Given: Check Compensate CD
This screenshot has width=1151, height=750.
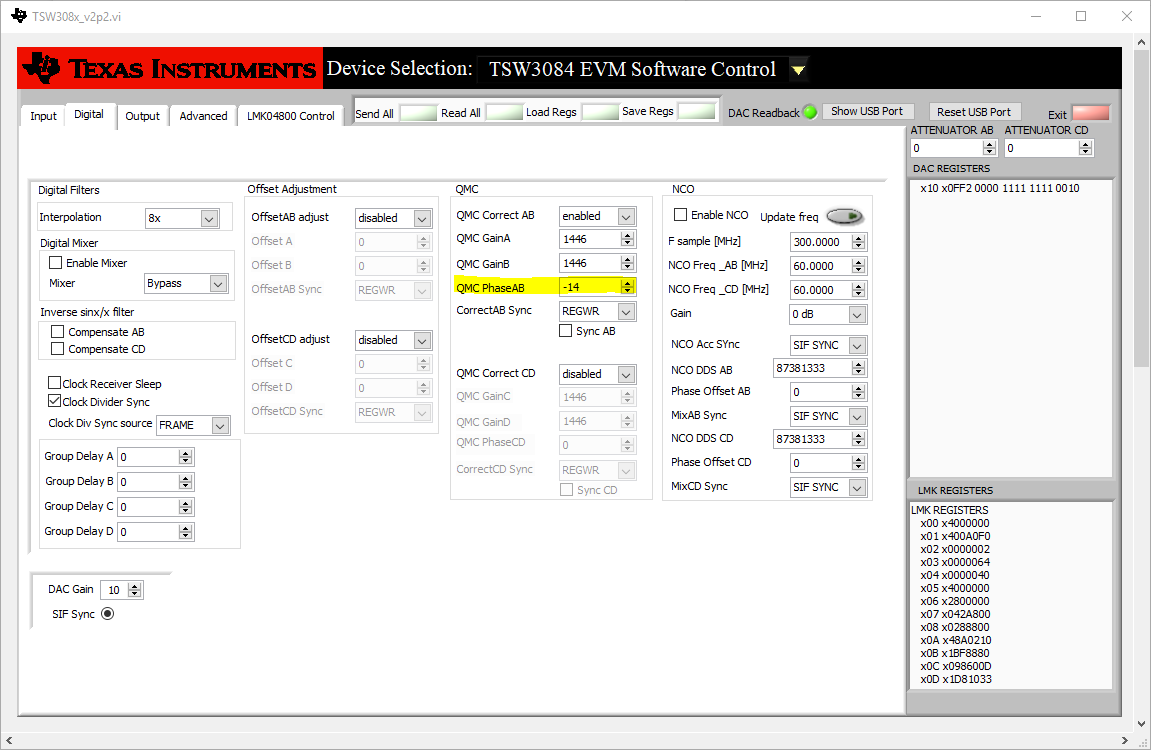Looking at the screenshot, I should (x=57, y=349).
